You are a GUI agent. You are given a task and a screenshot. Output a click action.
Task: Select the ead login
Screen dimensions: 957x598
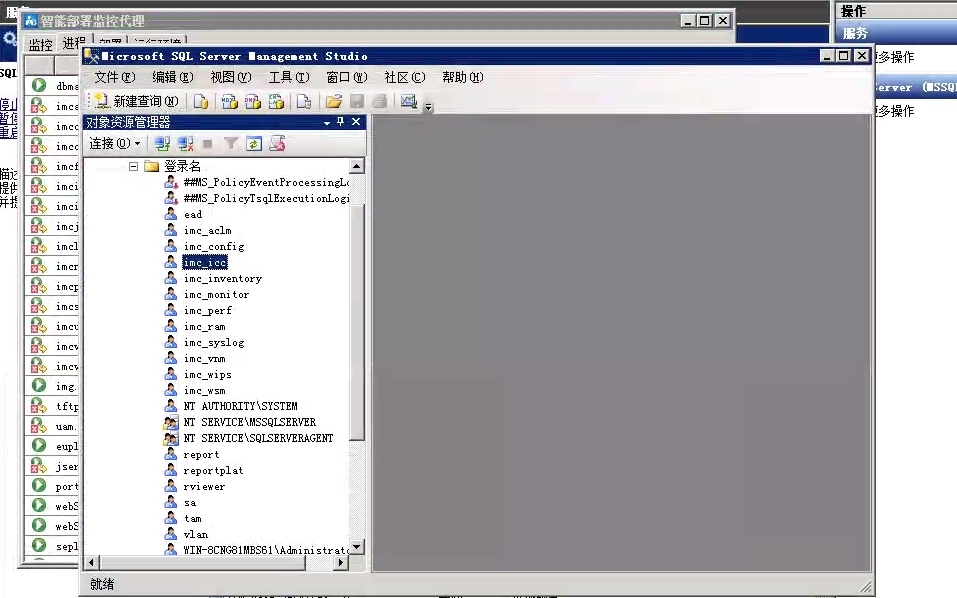[x=193, y=215]
